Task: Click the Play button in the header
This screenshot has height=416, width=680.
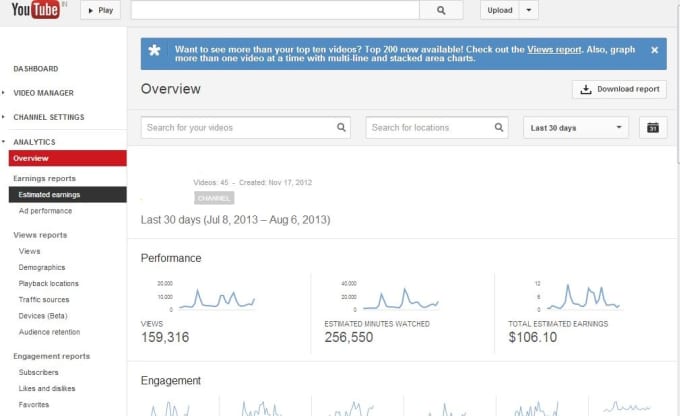Action: tap(100, 10)
